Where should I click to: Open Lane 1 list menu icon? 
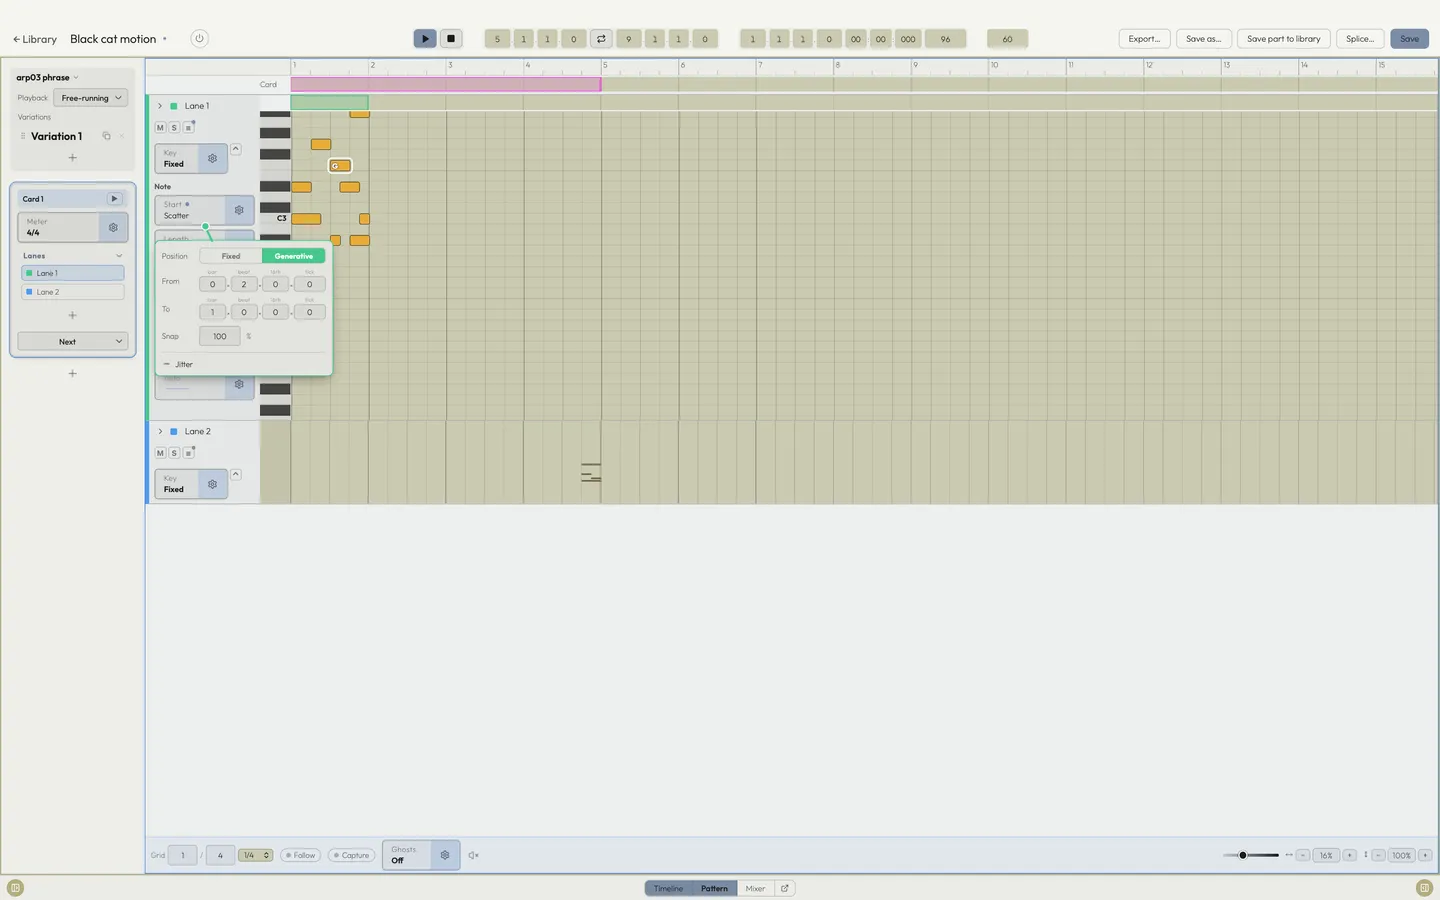[188, 128]
